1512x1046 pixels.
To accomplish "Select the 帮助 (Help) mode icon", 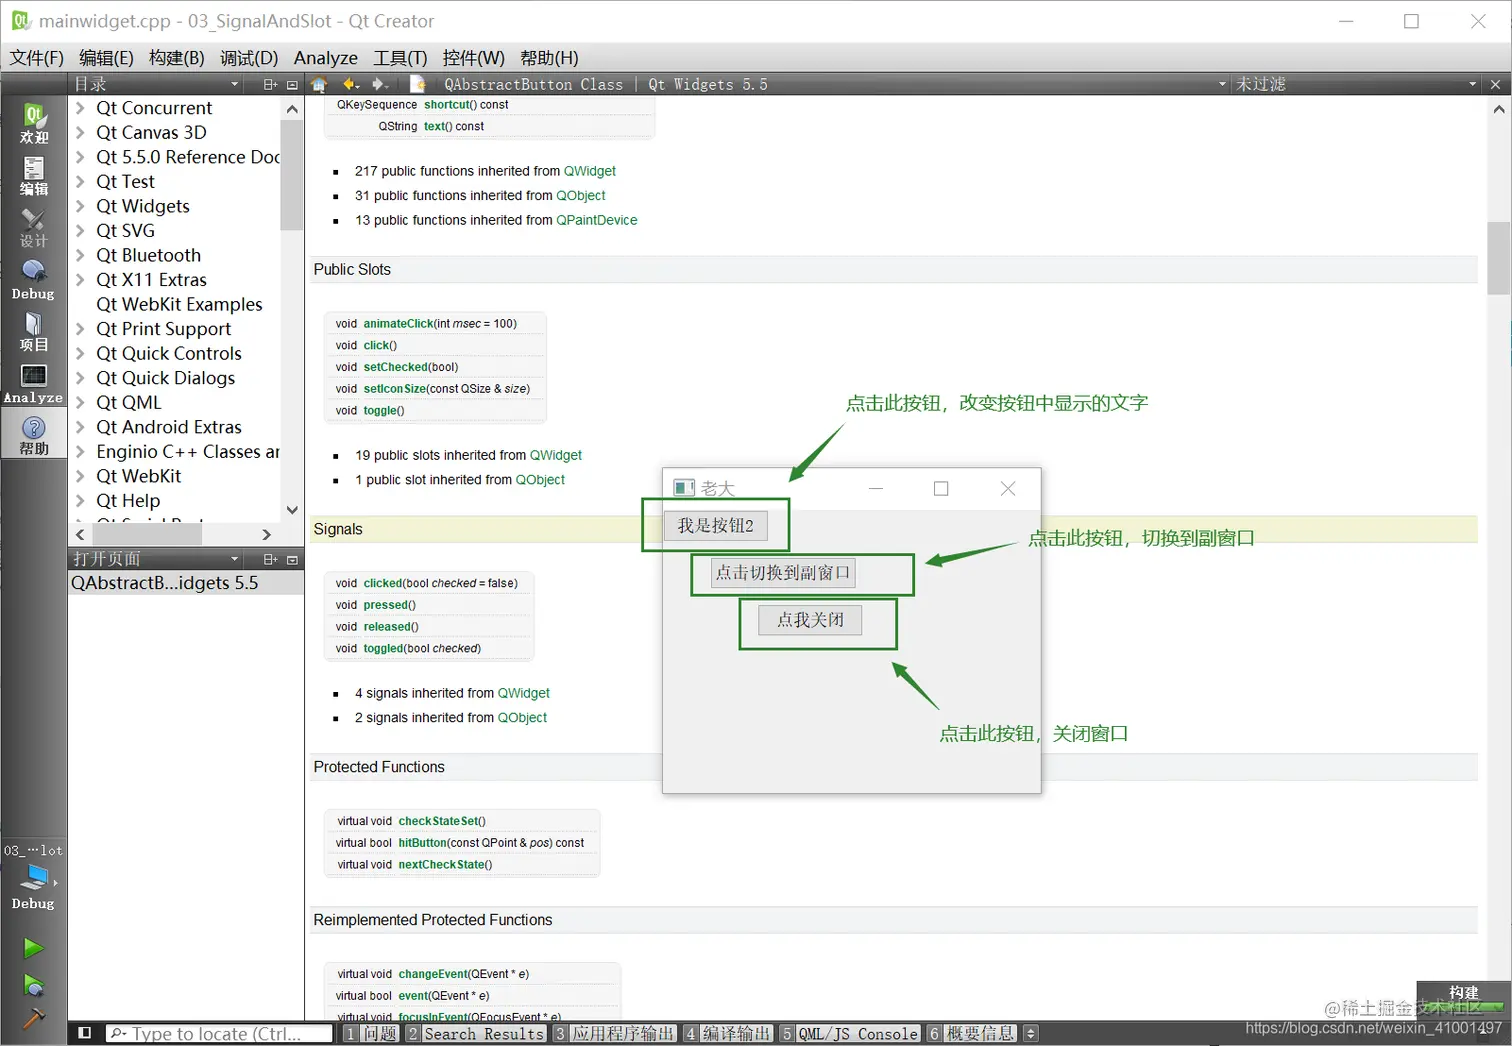I will pyautogui.click(x=33, y=436).
